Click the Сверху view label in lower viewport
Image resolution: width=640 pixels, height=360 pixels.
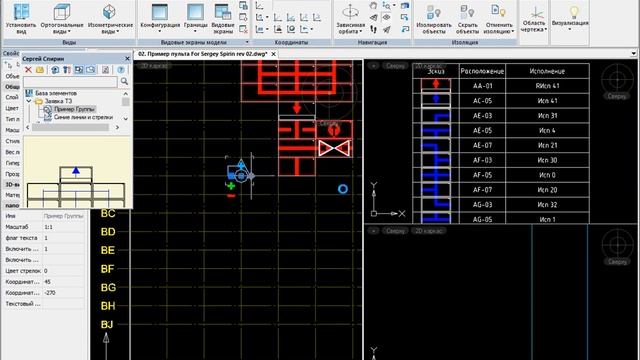click(395, 231)
